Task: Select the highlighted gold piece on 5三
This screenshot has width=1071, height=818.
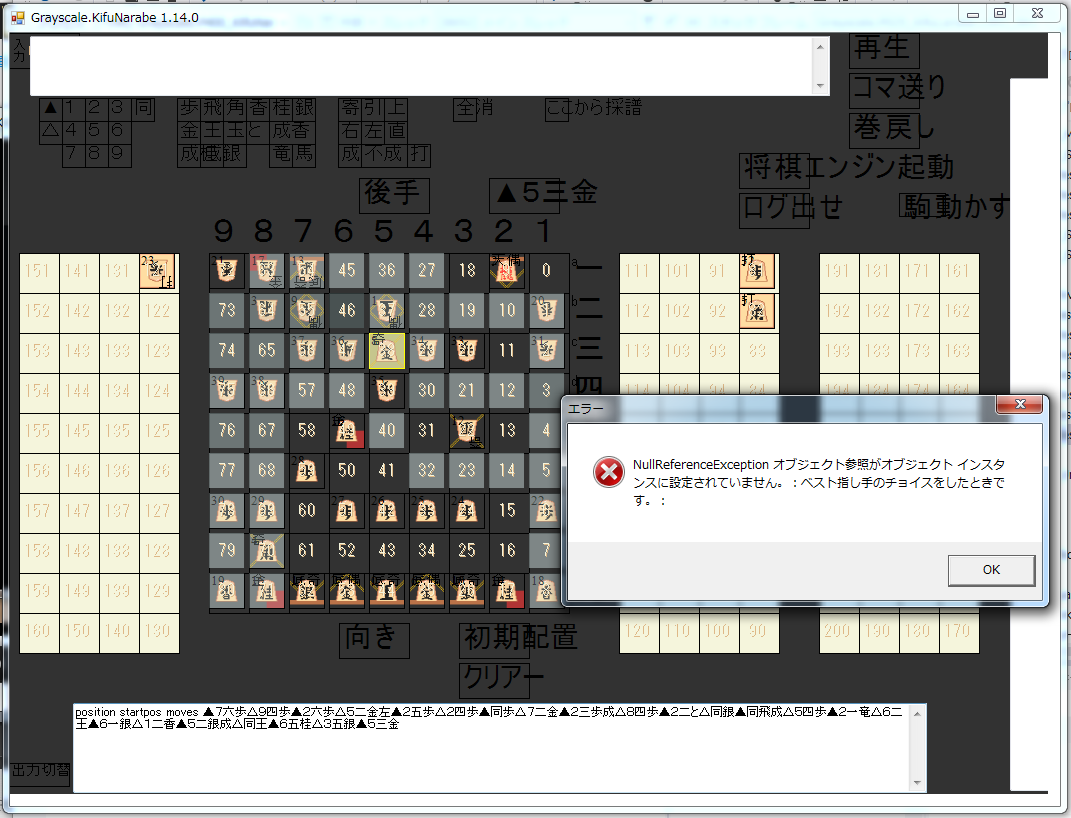Action: 387,350
